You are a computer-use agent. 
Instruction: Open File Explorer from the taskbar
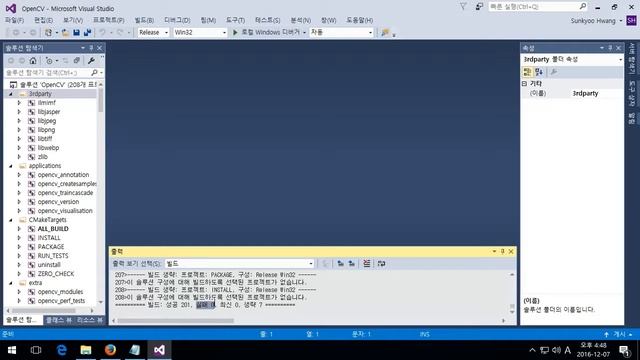86,350
